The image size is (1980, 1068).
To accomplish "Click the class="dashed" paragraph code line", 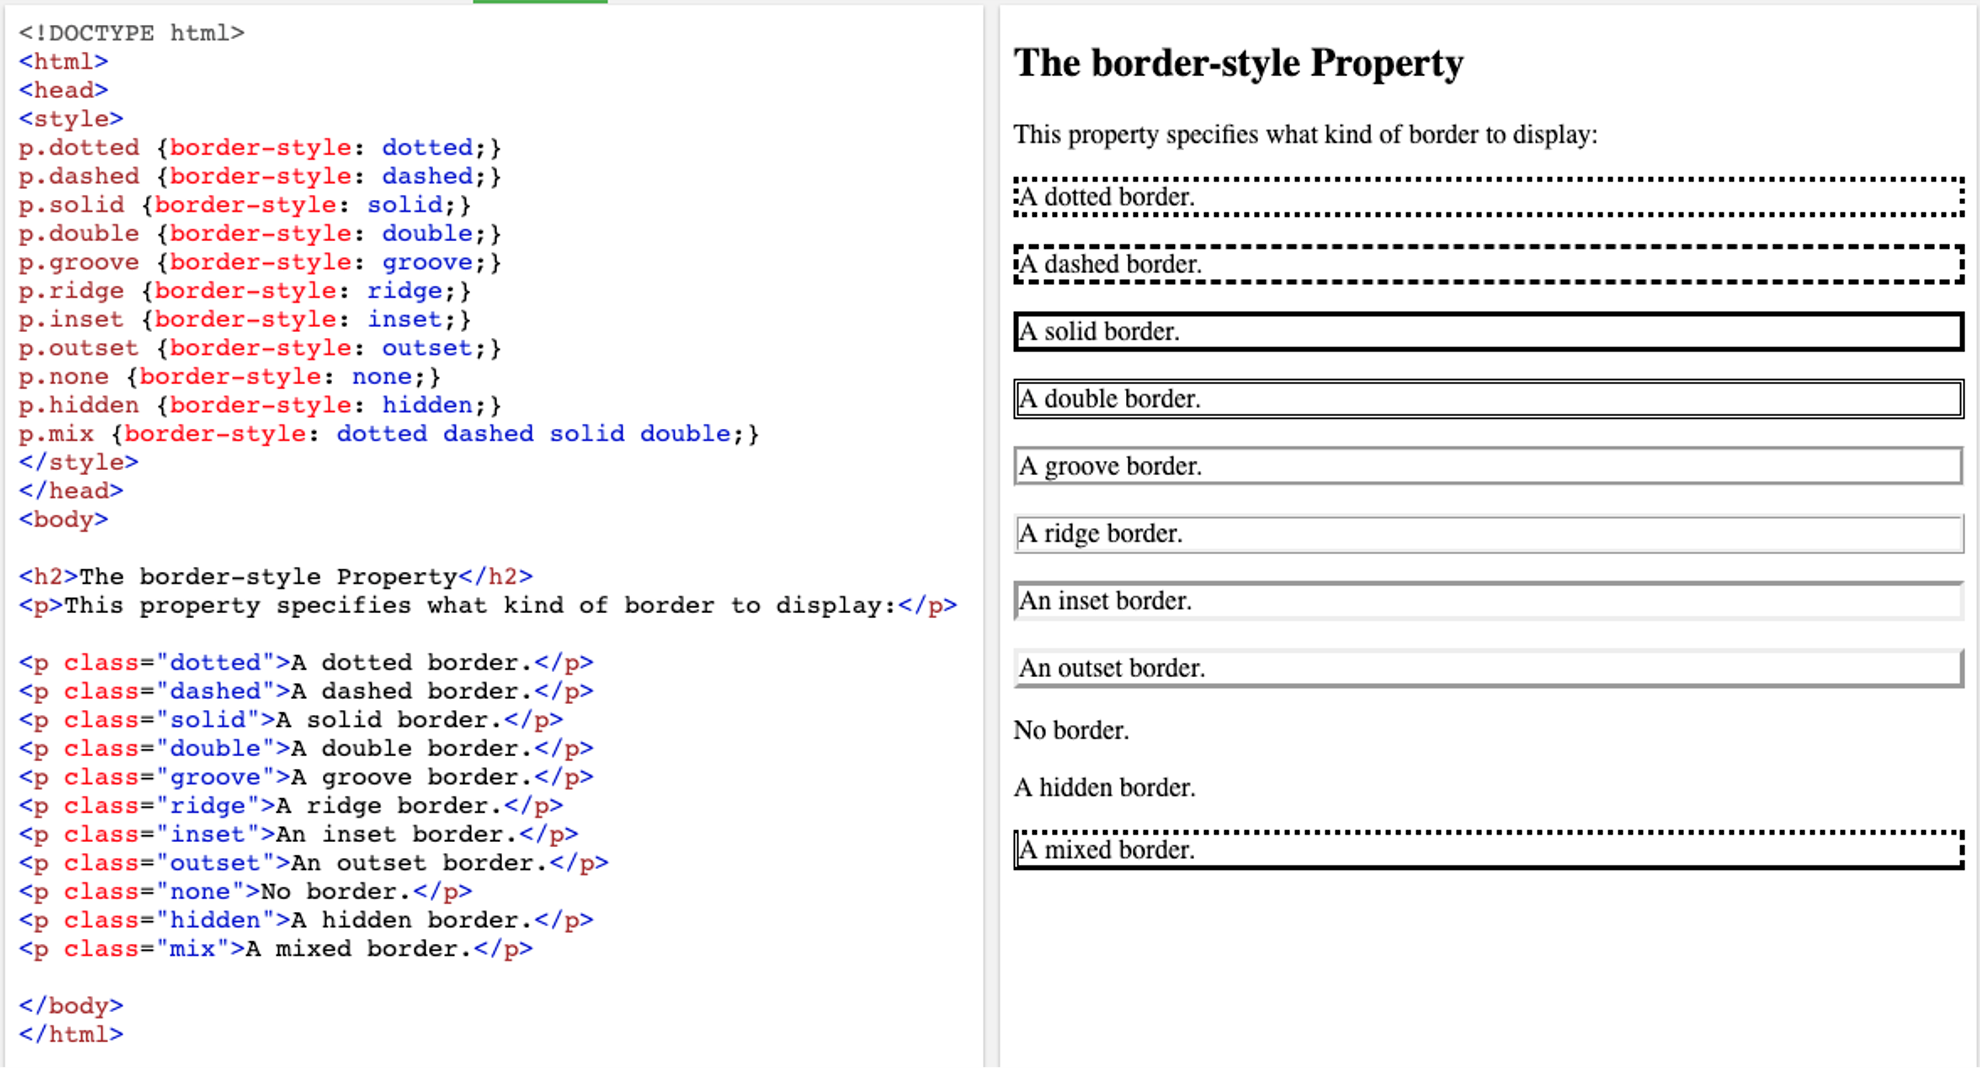I will tap(306, 692).
